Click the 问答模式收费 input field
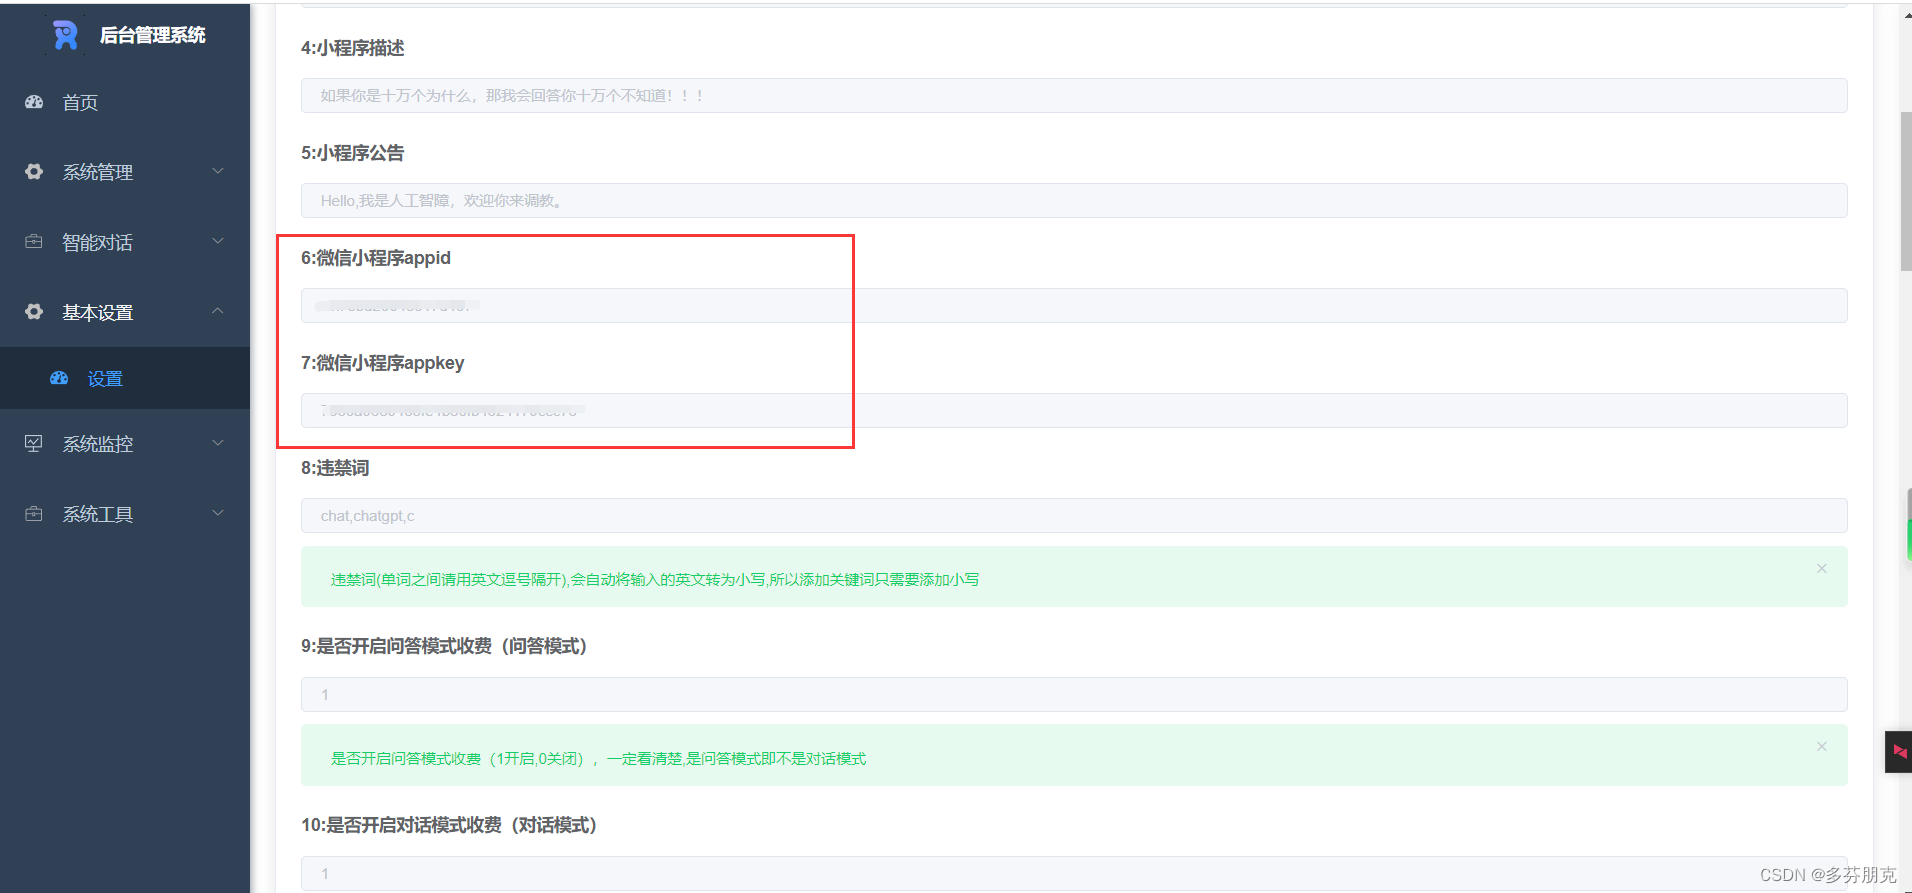 coord(1074,695)
